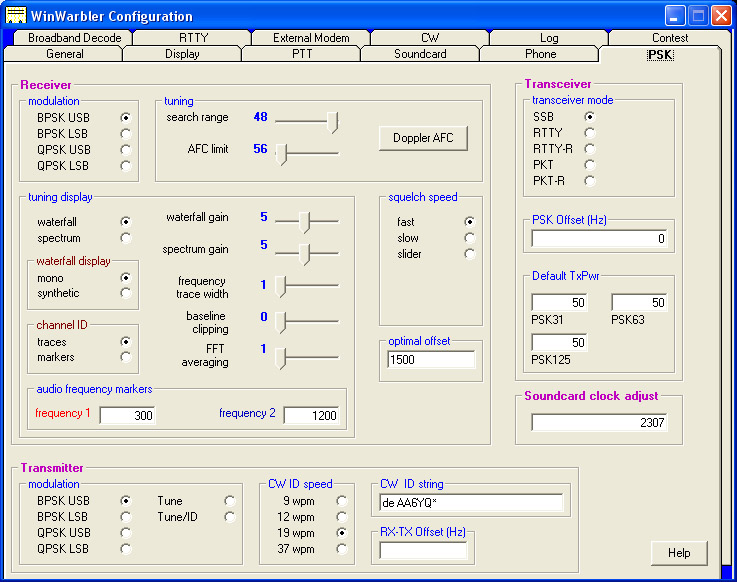Select receiver QPSK USB modulation
This screenshot has height=582, width=737.
(125, 150)
